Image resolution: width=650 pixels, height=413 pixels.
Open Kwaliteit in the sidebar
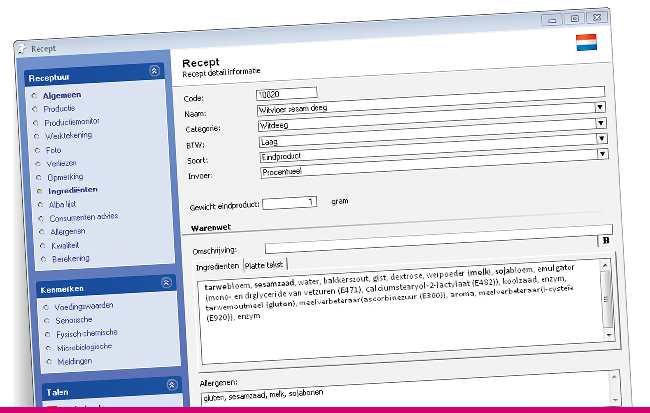coord(65,245)
